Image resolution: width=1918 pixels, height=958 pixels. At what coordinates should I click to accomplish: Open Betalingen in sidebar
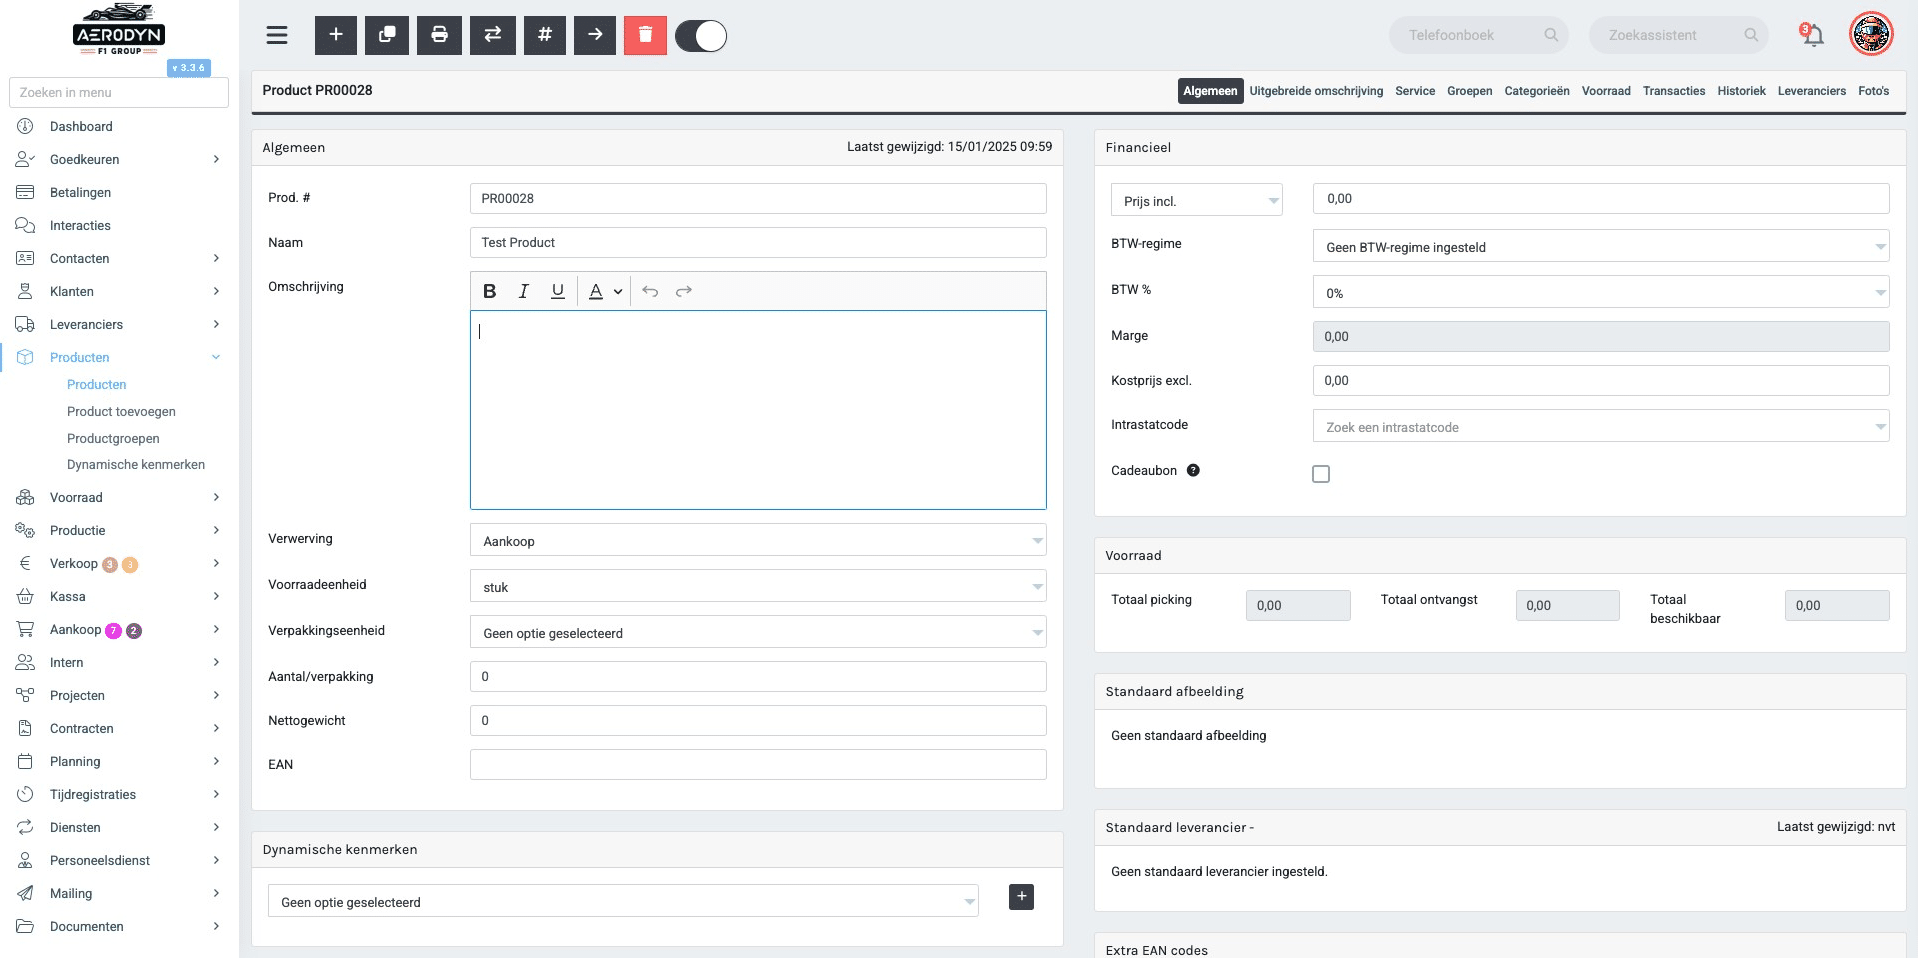[x=80, y=192]
